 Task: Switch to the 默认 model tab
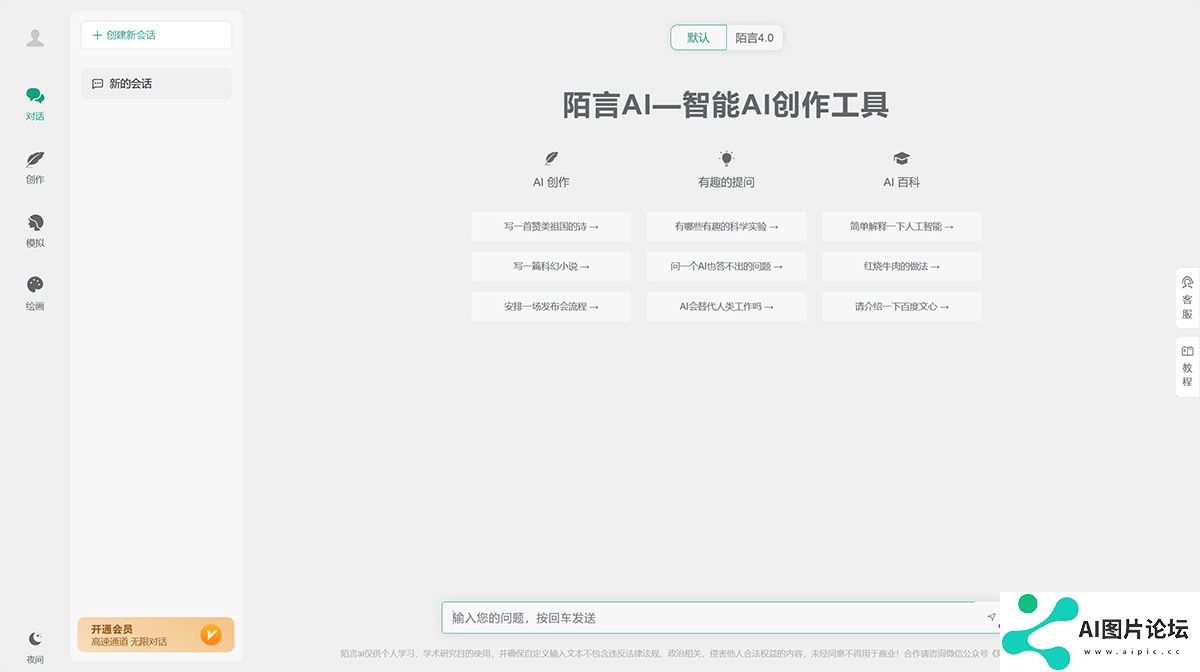[698, 38]
